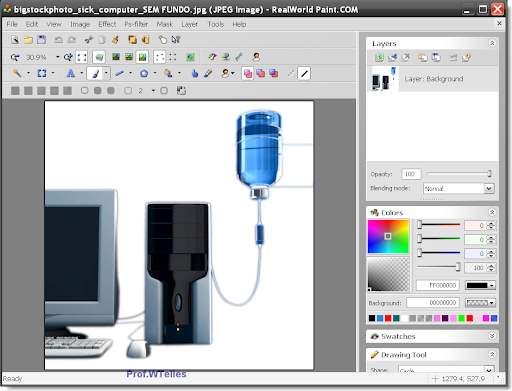
Task: Pick the bright green palette swatch
Action: coord(461,318)
